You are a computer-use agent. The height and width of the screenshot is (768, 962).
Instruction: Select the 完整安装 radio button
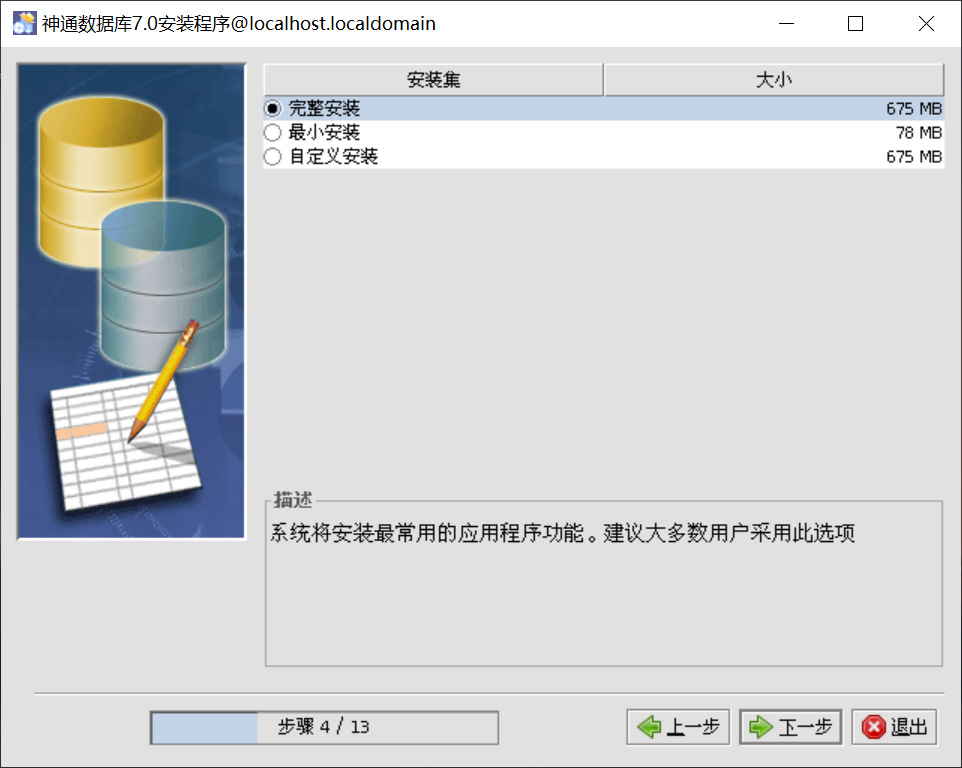[272, 109]
